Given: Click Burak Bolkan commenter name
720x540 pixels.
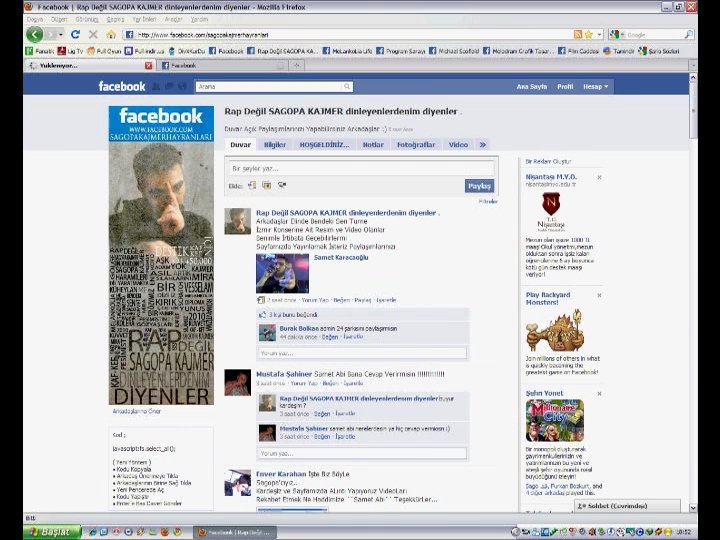Looking at the screenshot, I should point(299,328).
